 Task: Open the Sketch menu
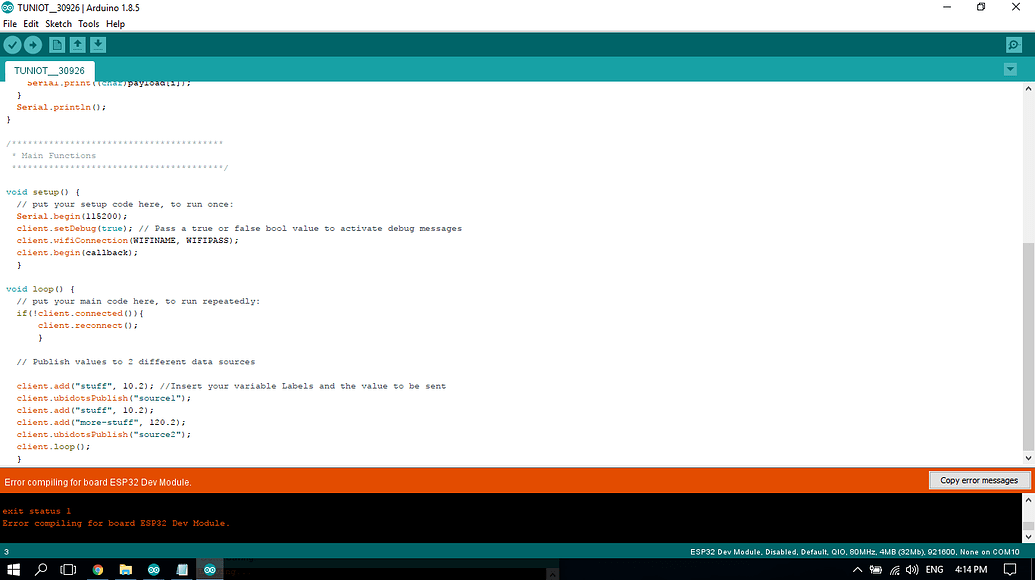[58, 24]
